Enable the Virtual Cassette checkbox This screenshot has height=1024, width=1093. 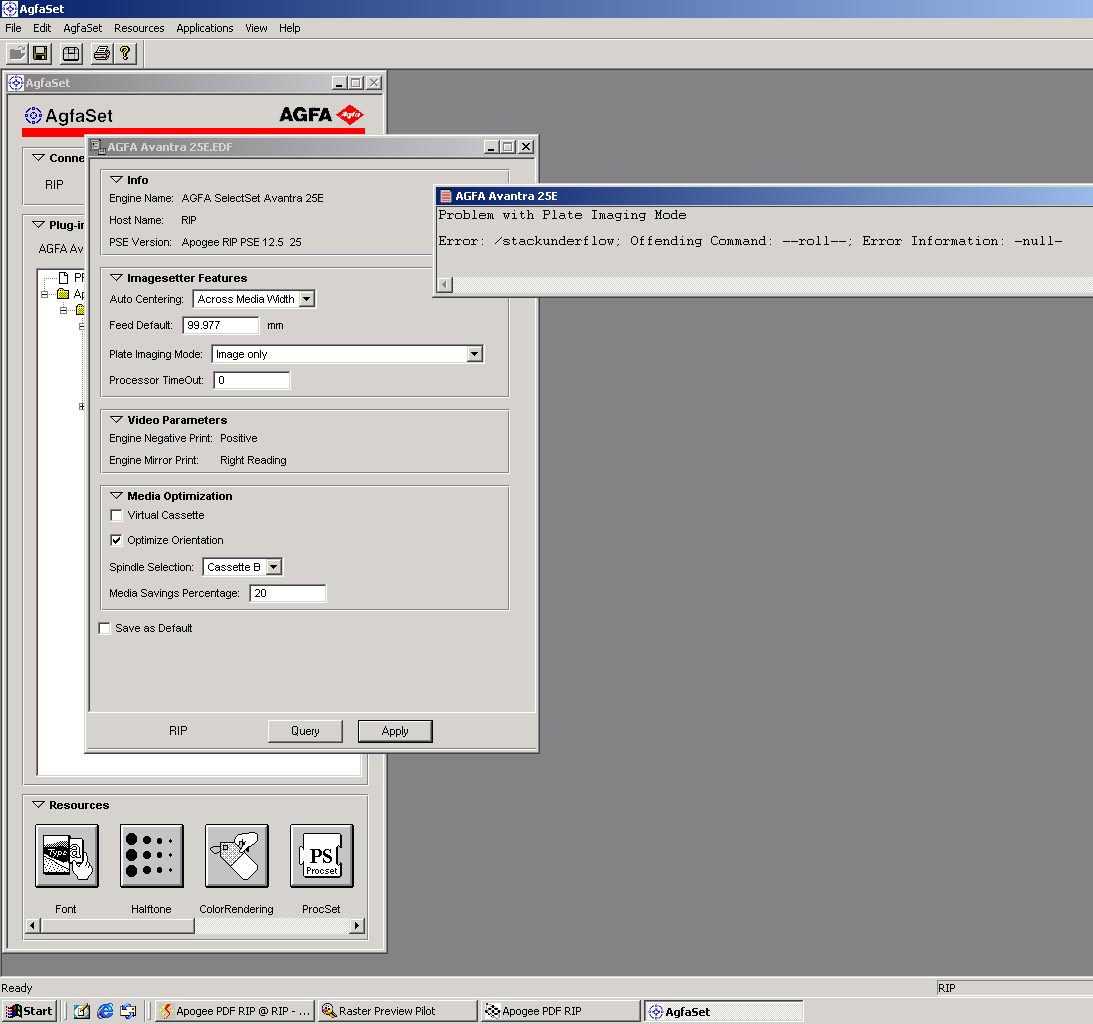click(x=116, y=515)
